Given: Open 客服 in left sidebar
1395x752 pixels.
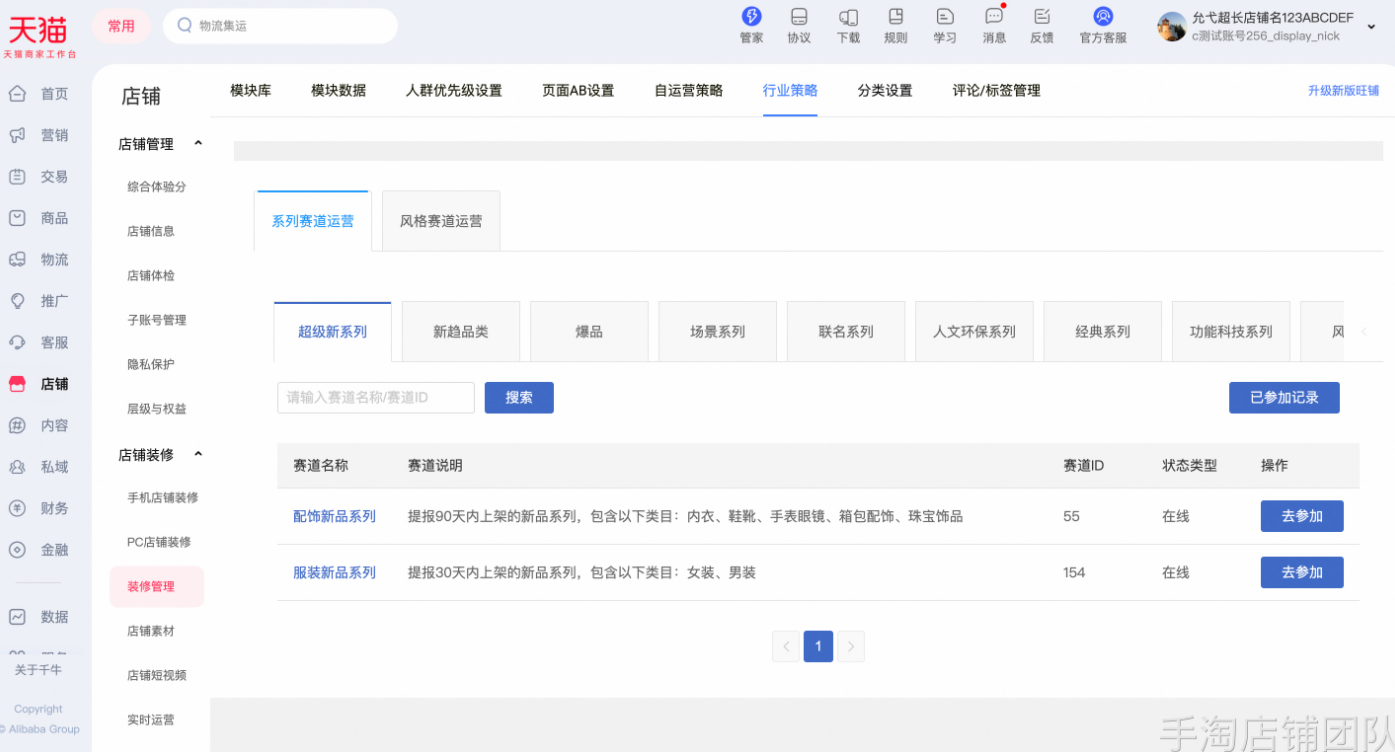Looking at the screenshot, I should pyautogui.click(x=39, y=343).
